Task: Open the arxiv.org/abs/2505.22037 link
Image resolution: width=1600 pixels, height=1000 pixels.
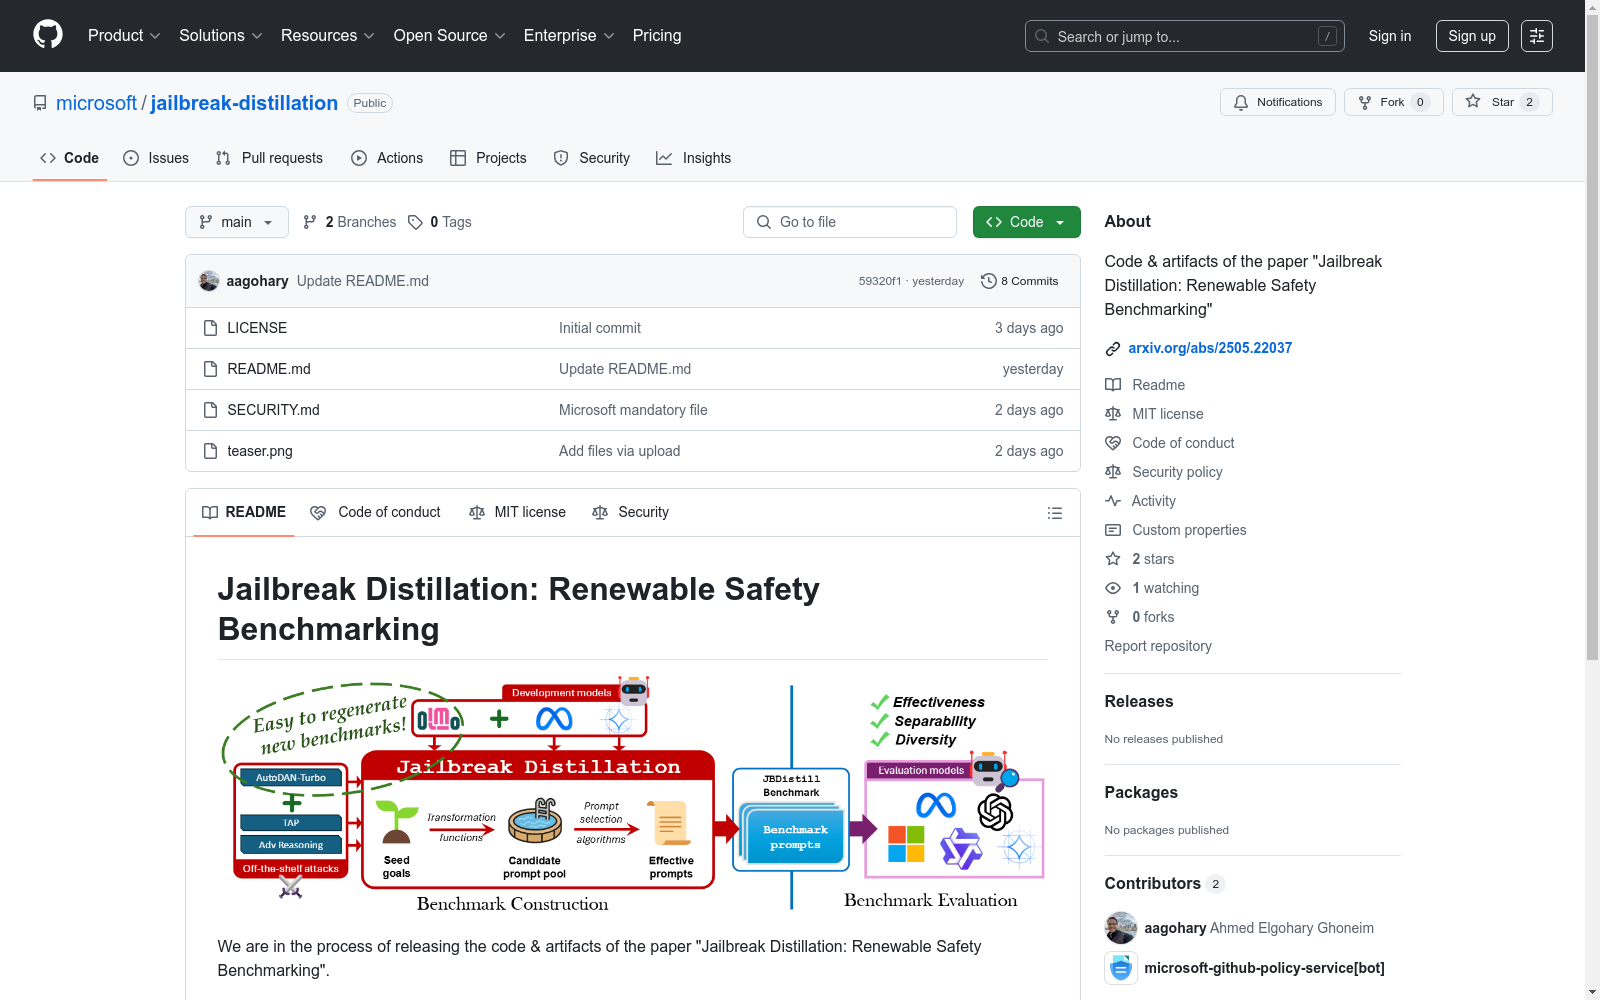Action: point(1210,348)
